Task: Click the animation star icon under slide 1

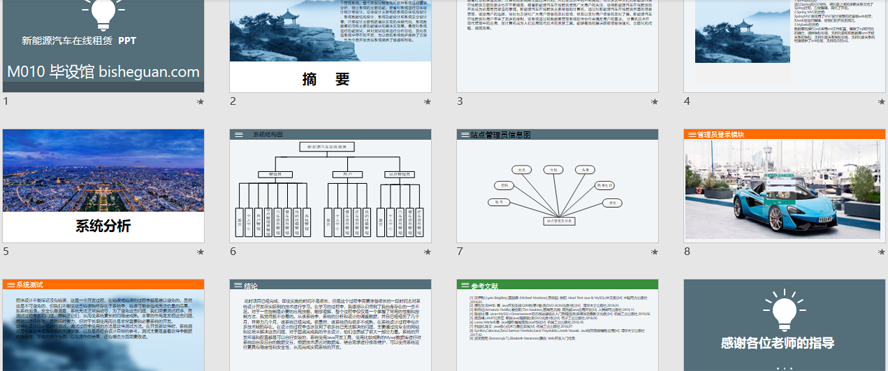Action: point(200,102)
